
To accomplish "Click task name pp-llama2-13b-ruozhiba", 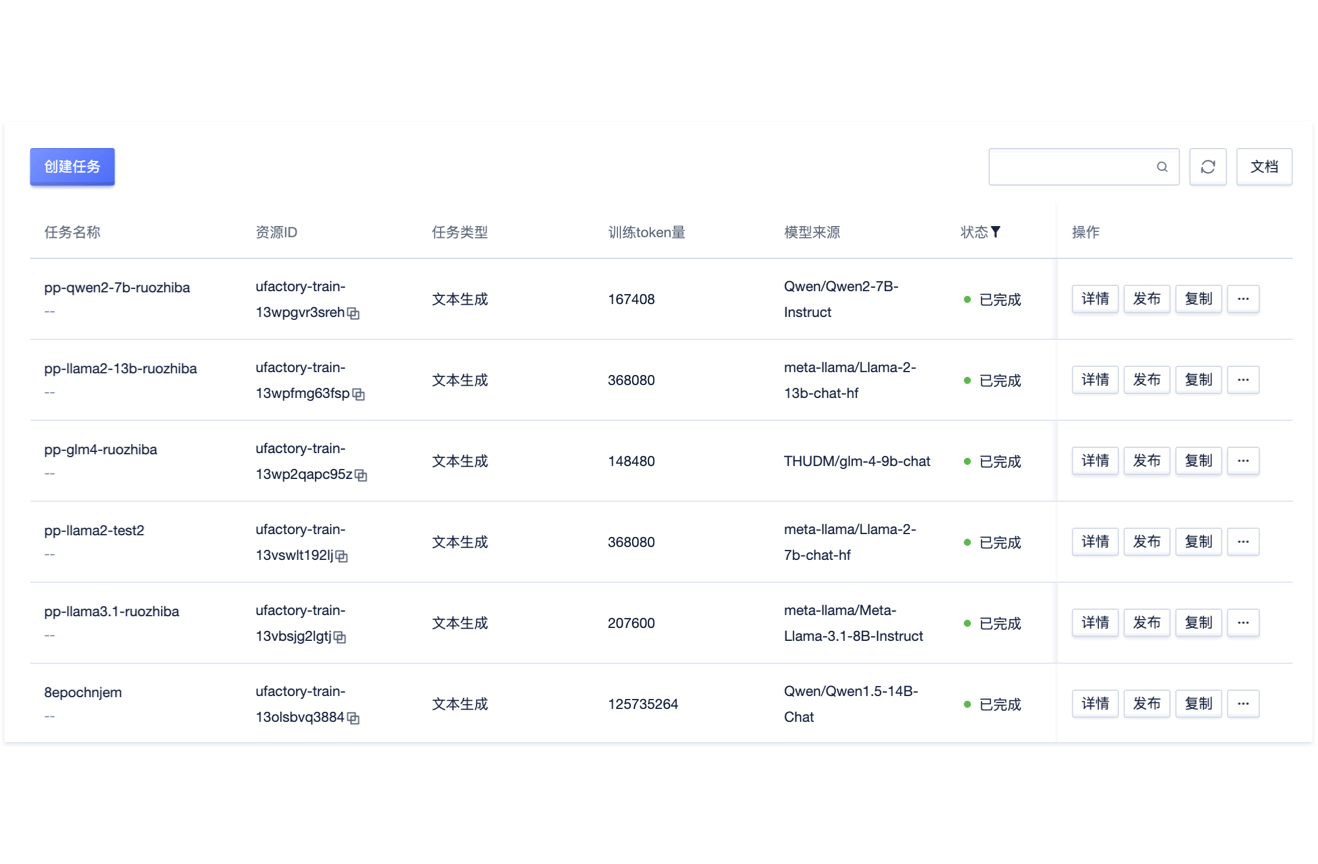I will (x=121, y=369).
